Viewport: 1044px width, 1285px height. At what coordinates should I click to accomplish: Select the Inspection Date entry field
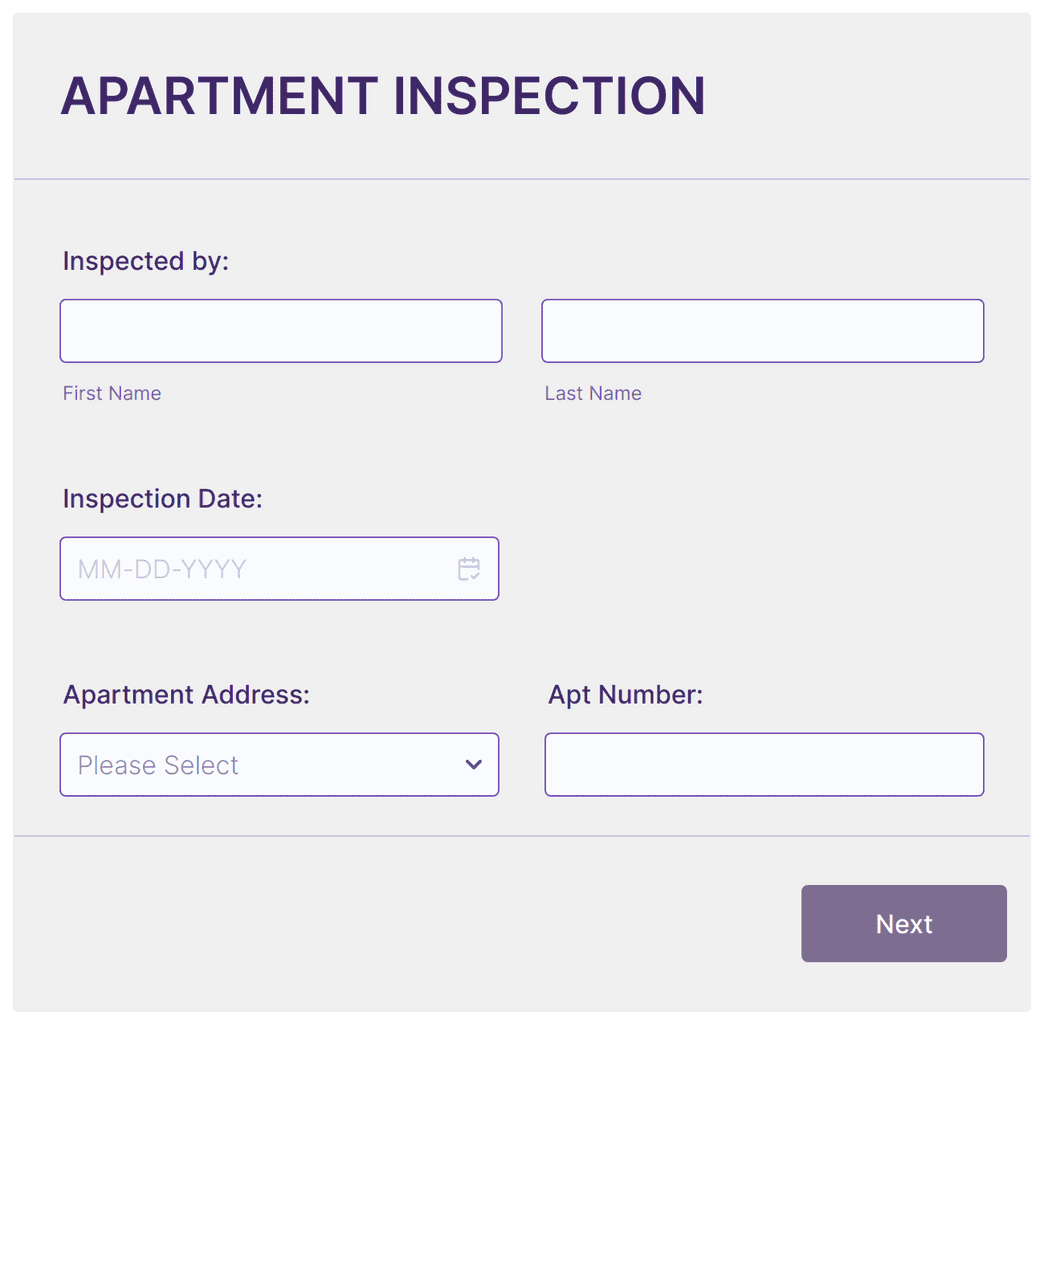point(250,568)
